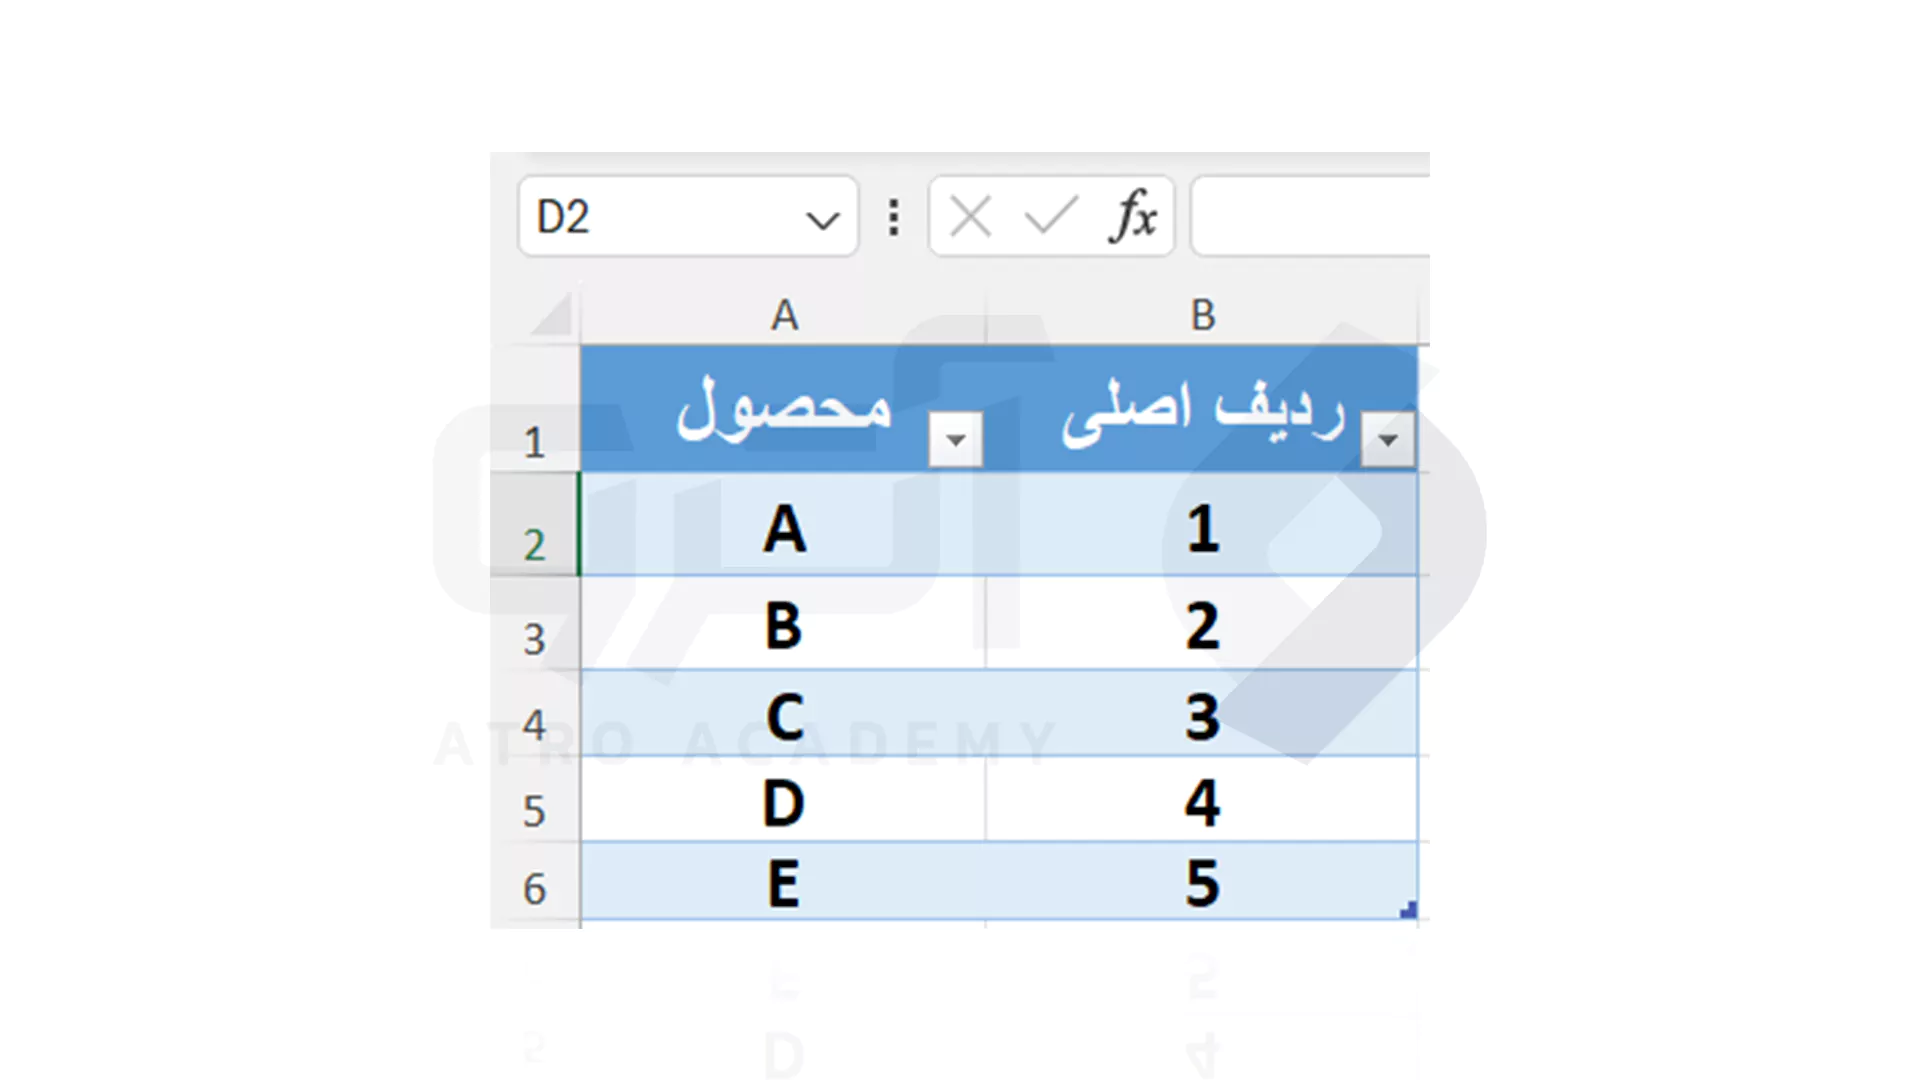Image resolution: width=1920 pixels, height=1080 pixels.
Task: Click the Select All corner triangle
Action: click(x=551, y=314)
